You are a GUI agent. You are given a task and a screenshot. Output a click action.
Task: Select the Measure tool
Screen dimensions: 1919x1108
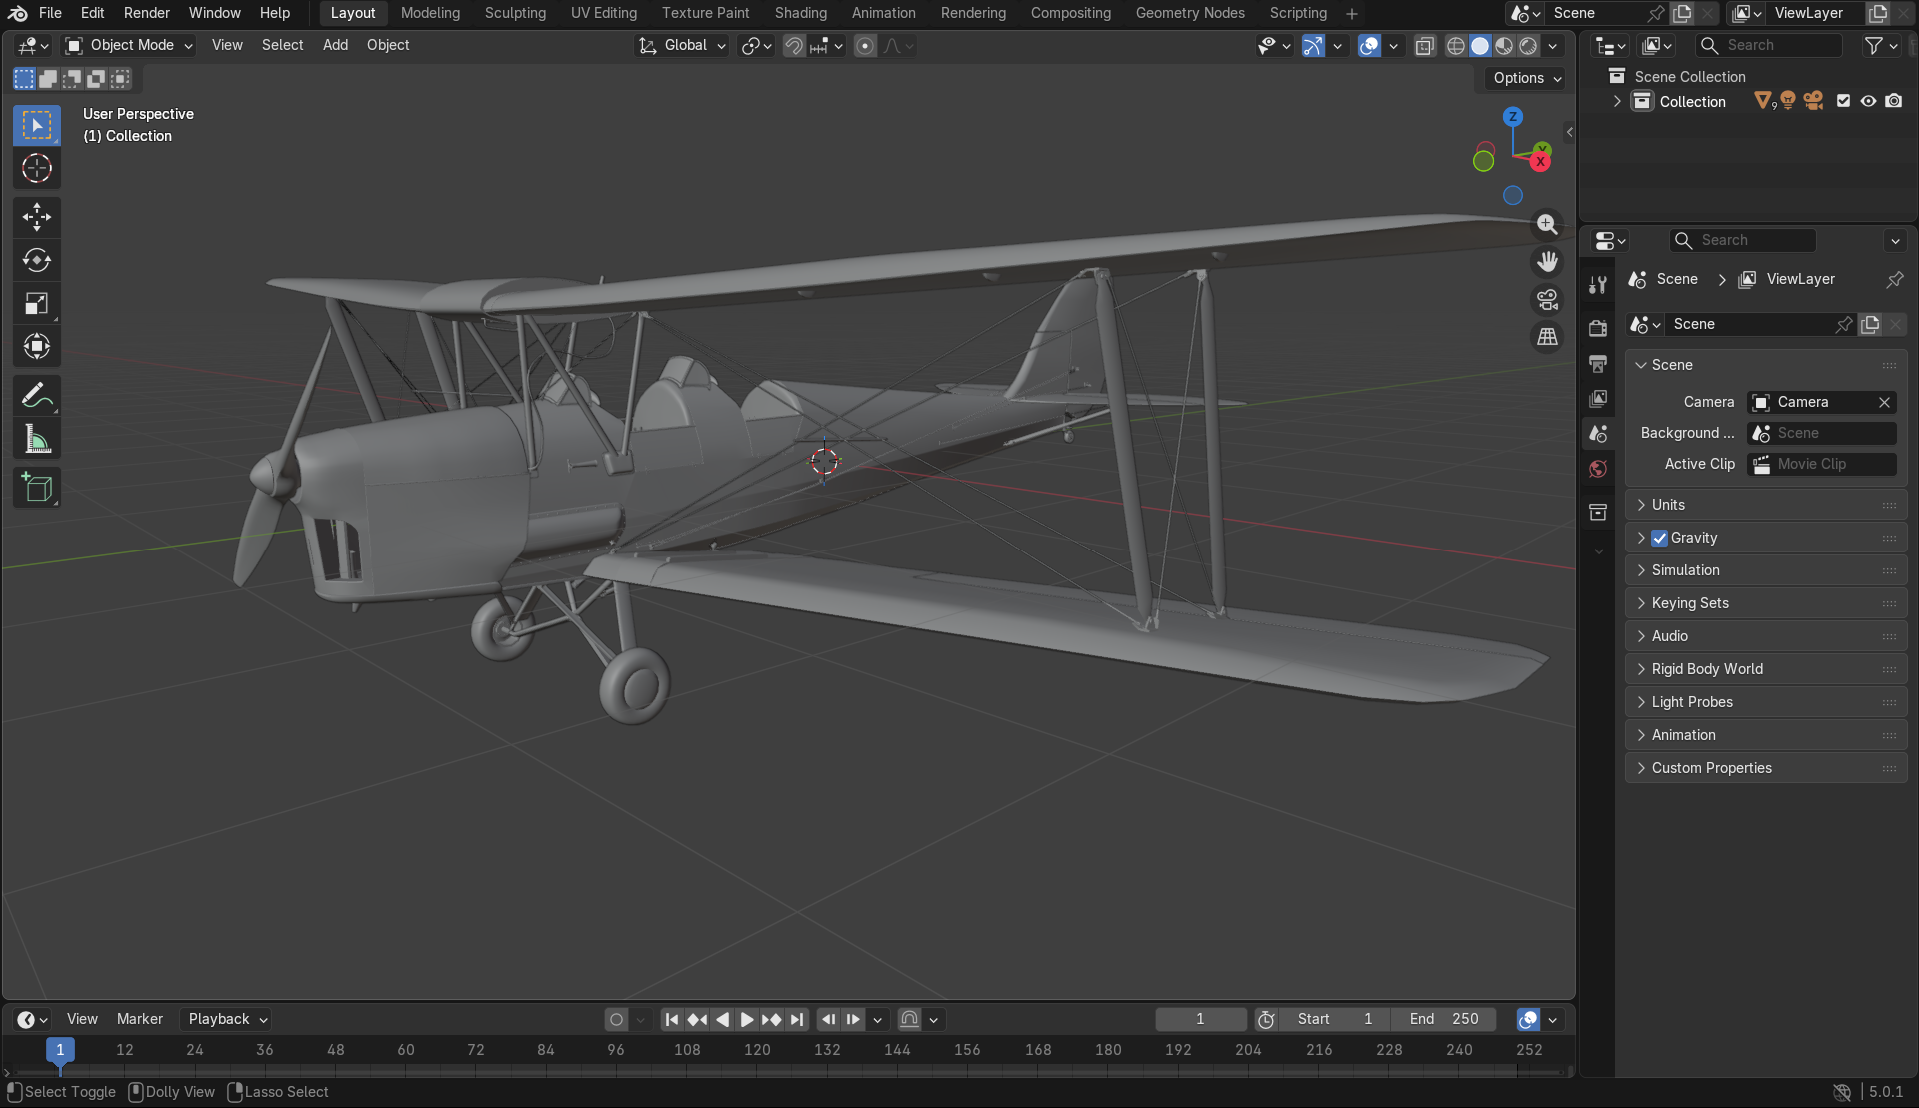click(37, 439)
